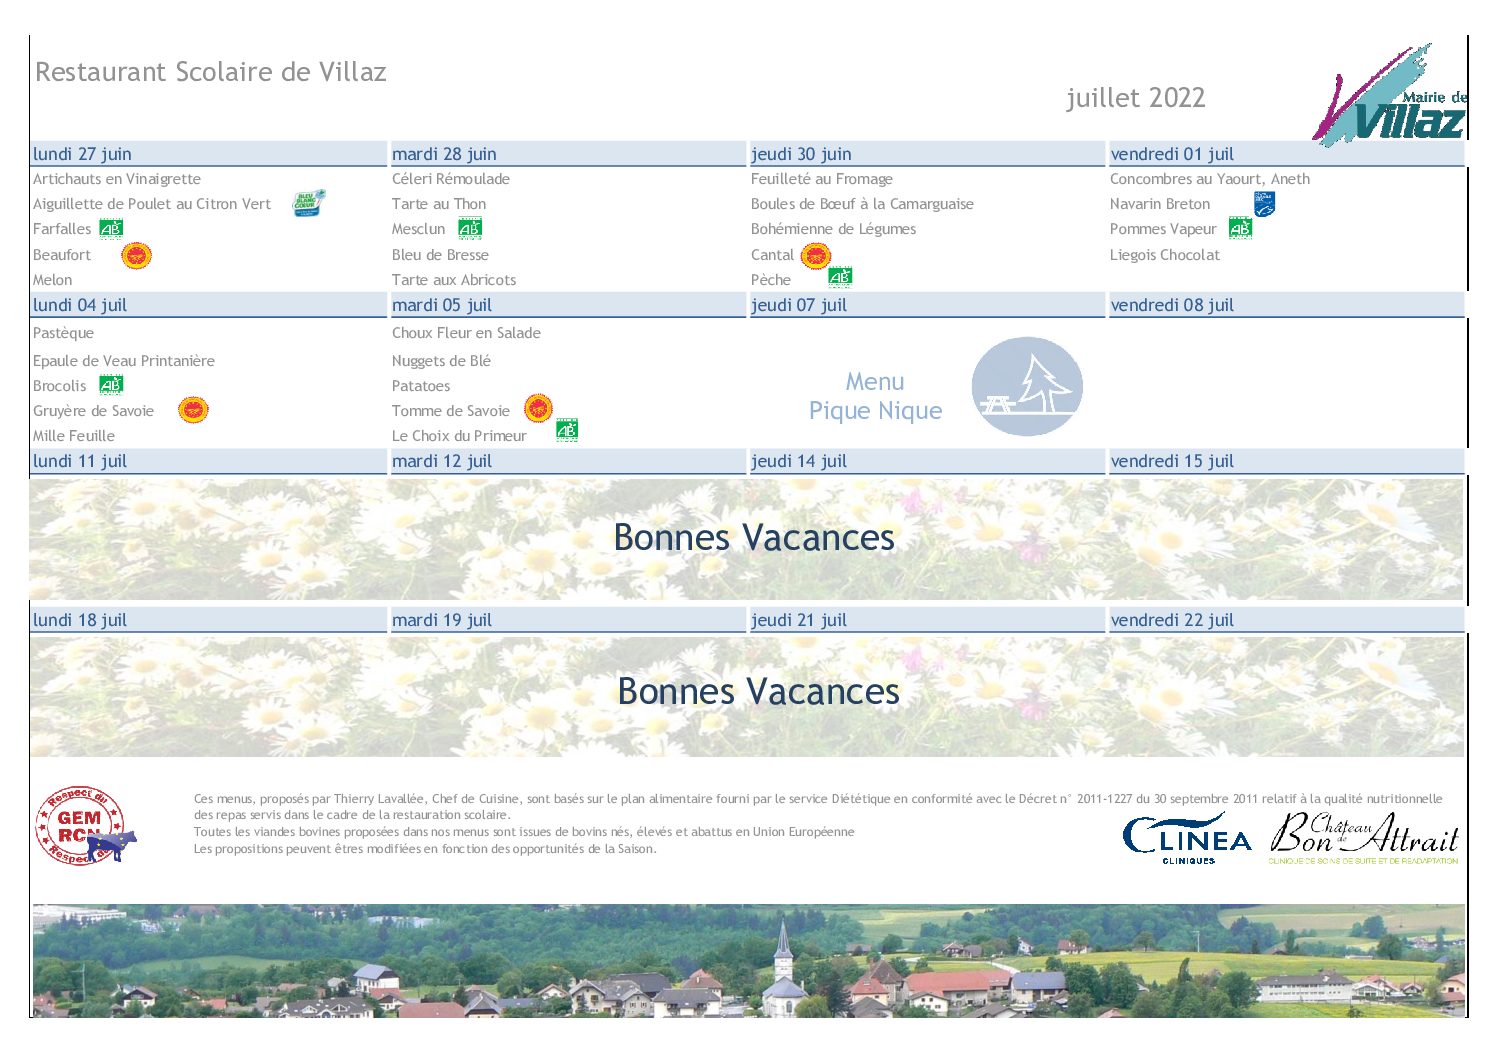The image size is (1496, 1058).
Task: Select the mardi 05 juil header
Action: (x=567, y=305)
